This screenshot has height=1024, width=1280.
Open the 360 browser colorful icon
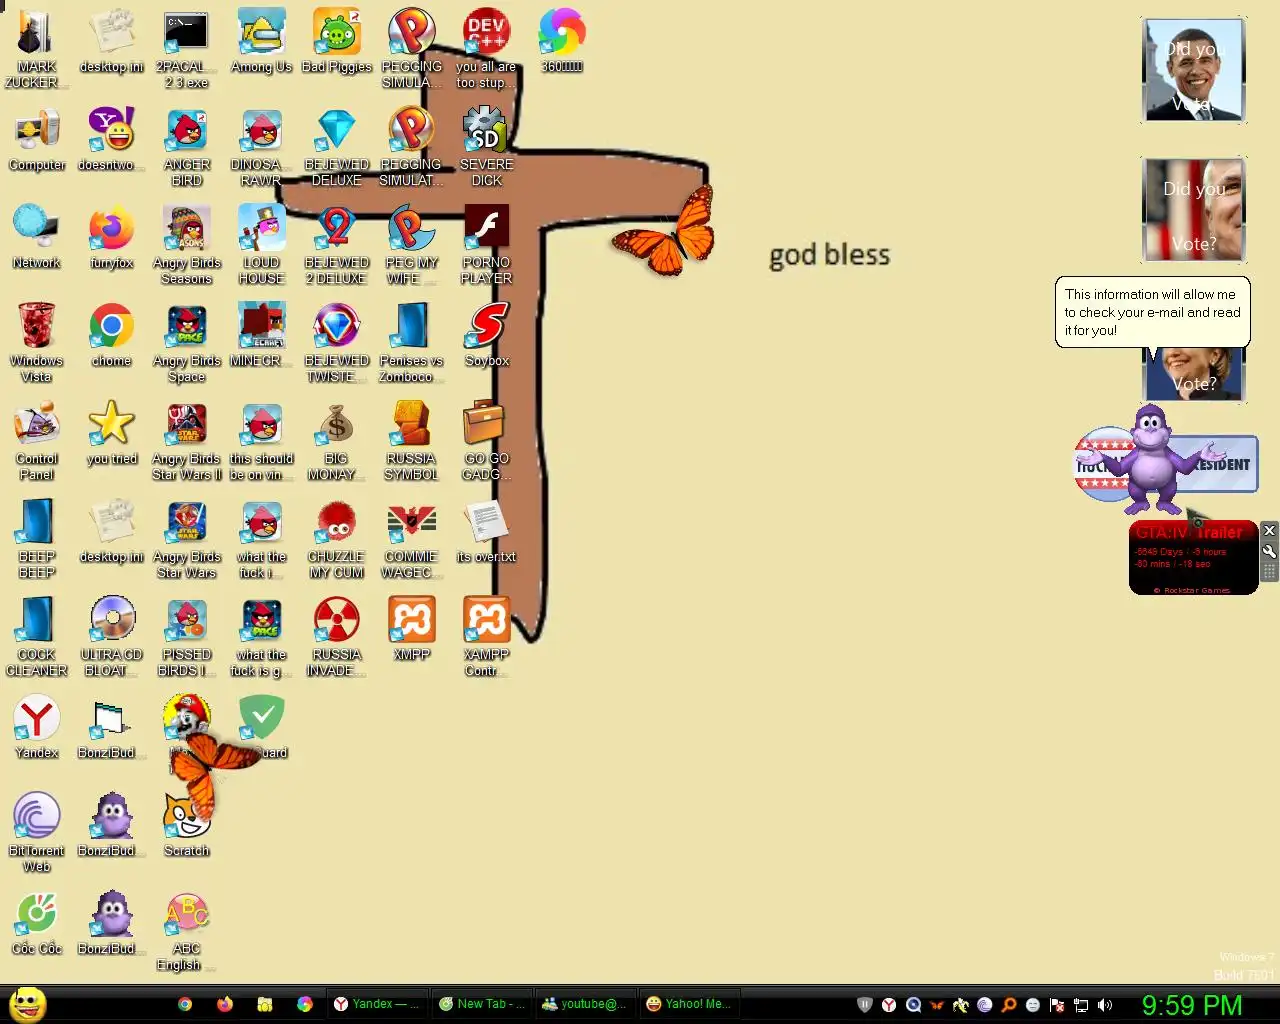coord(562,42)
